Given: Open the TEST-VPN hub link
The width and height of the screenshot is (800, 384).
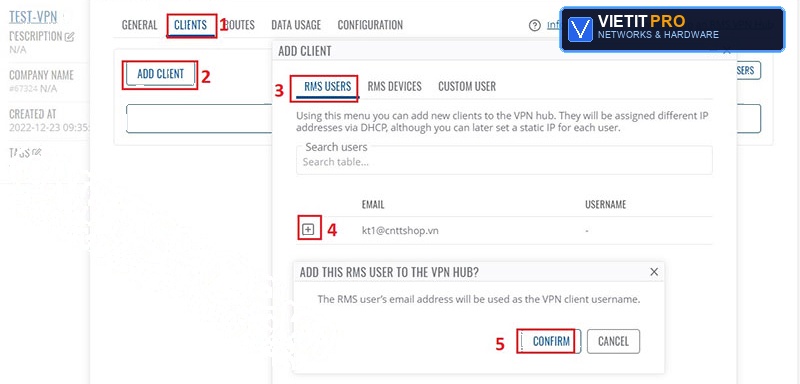Looking at the screenshot, I should [x=33, y=17].
